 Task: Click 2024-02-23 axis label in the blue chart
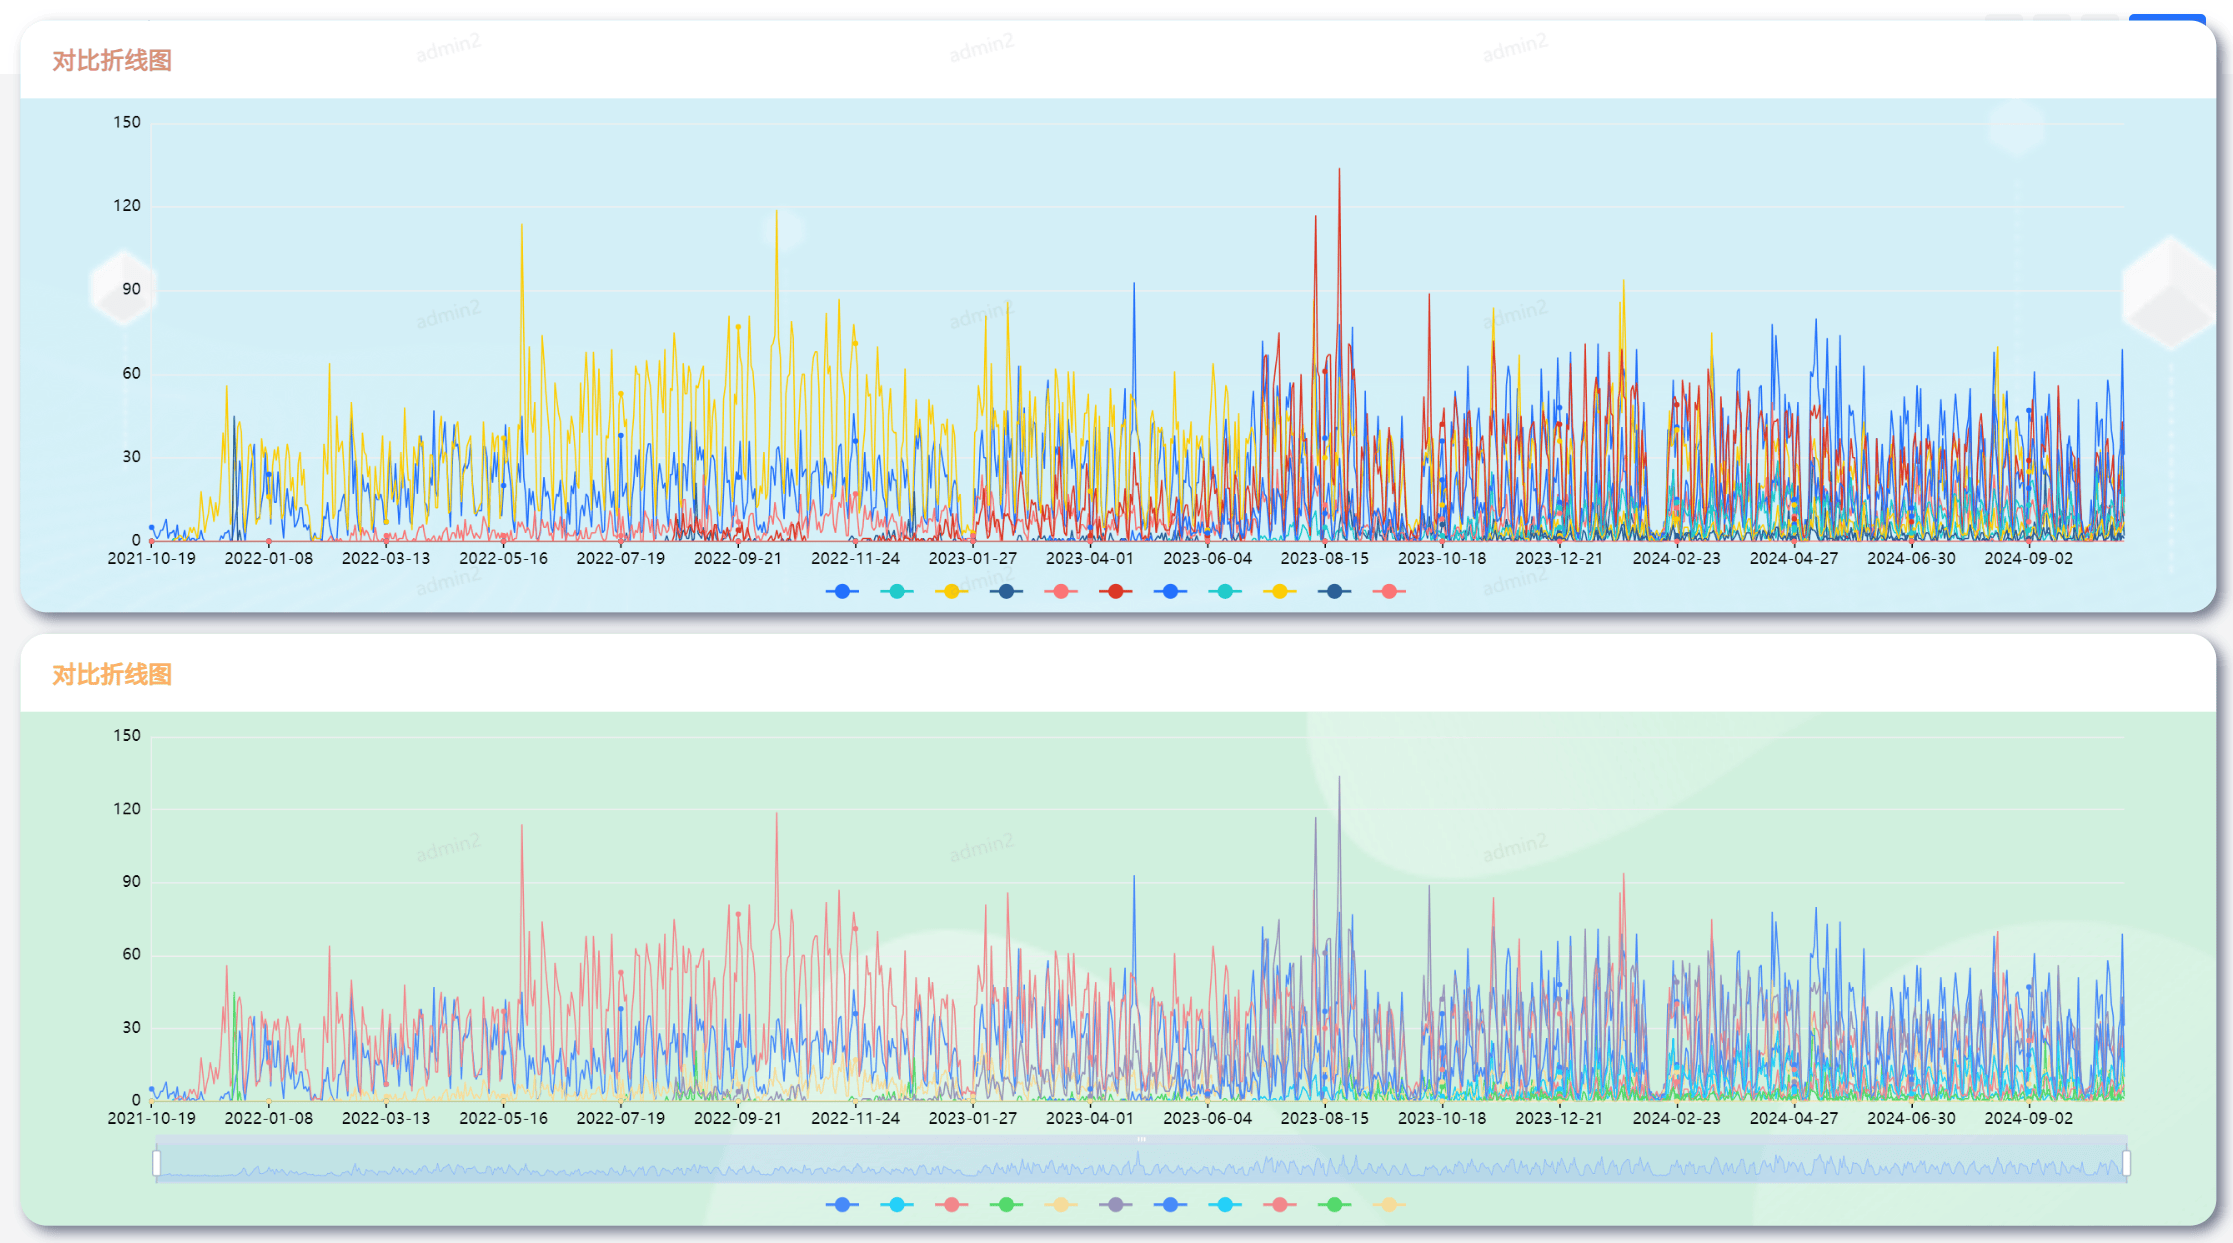pos(1677,558)
